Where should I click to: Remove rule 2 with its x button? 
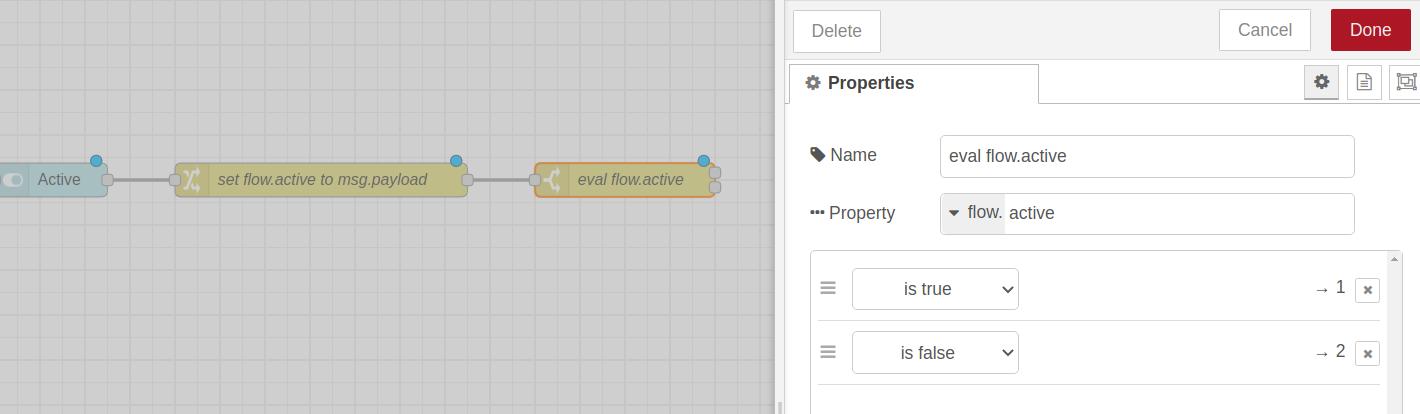(x=1367, y=354)
